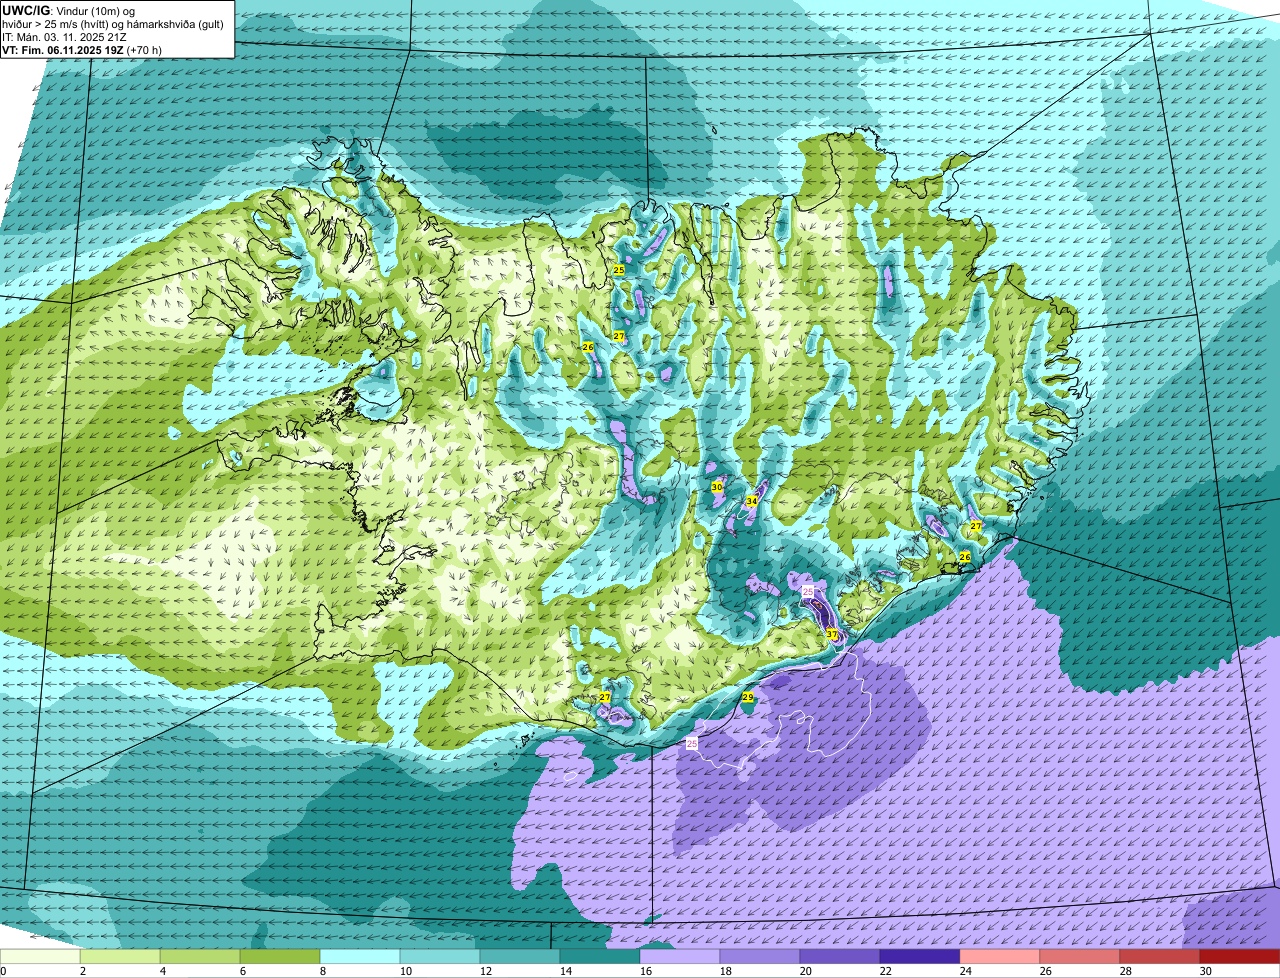Click the yellow max-gust label 37
Screen dimensions: 1280x978
[832, 634]
